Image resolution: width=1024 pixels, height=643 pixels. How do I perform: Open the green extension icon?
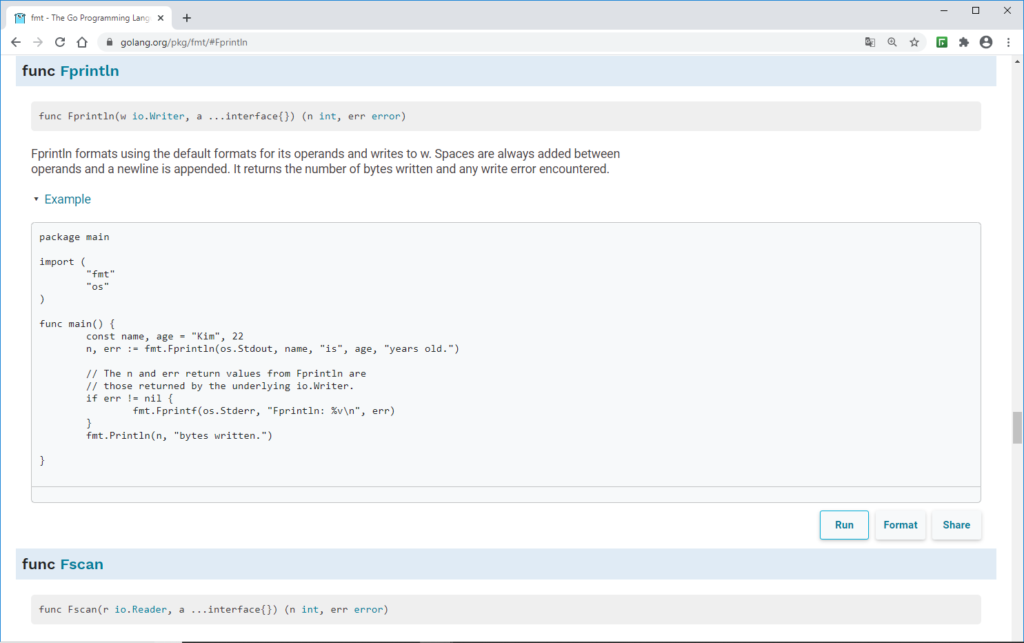click(942, 42)
